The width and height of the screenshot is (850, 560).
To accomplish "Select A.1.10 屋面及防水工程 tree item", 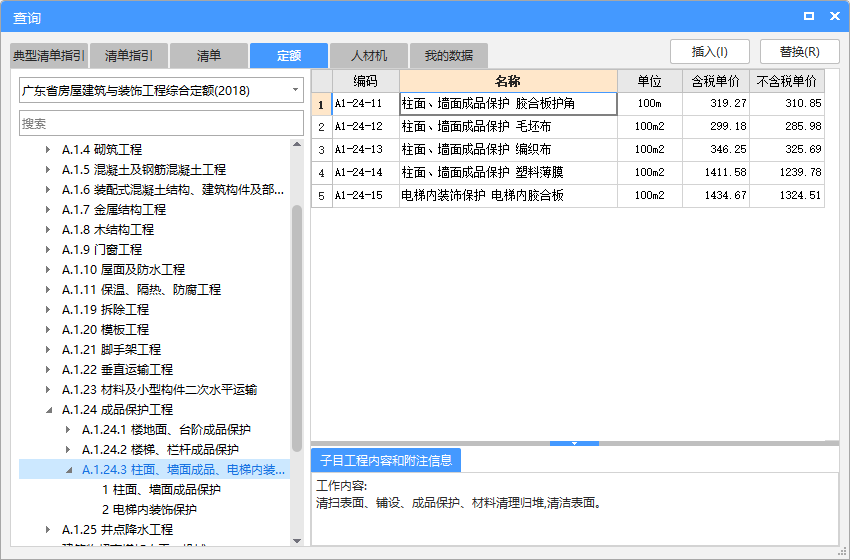I will pos(124,269).
